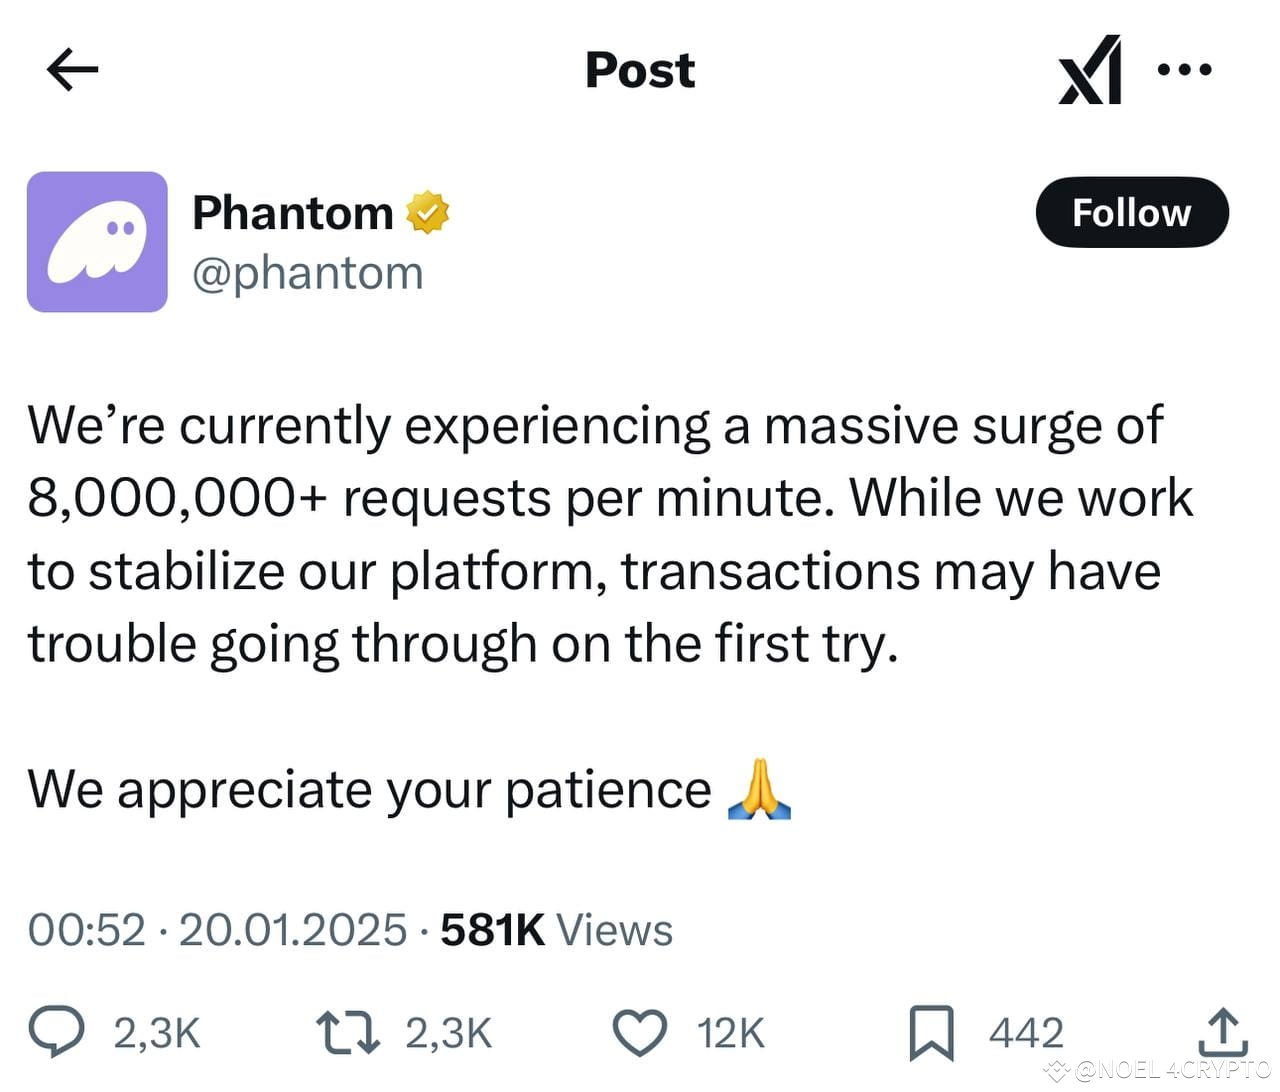Click the 442 bookmarks count
Image resolution: width=1280 pixels, height=1092 pixels.
pyautogui.click(x=1025, y=1034)
